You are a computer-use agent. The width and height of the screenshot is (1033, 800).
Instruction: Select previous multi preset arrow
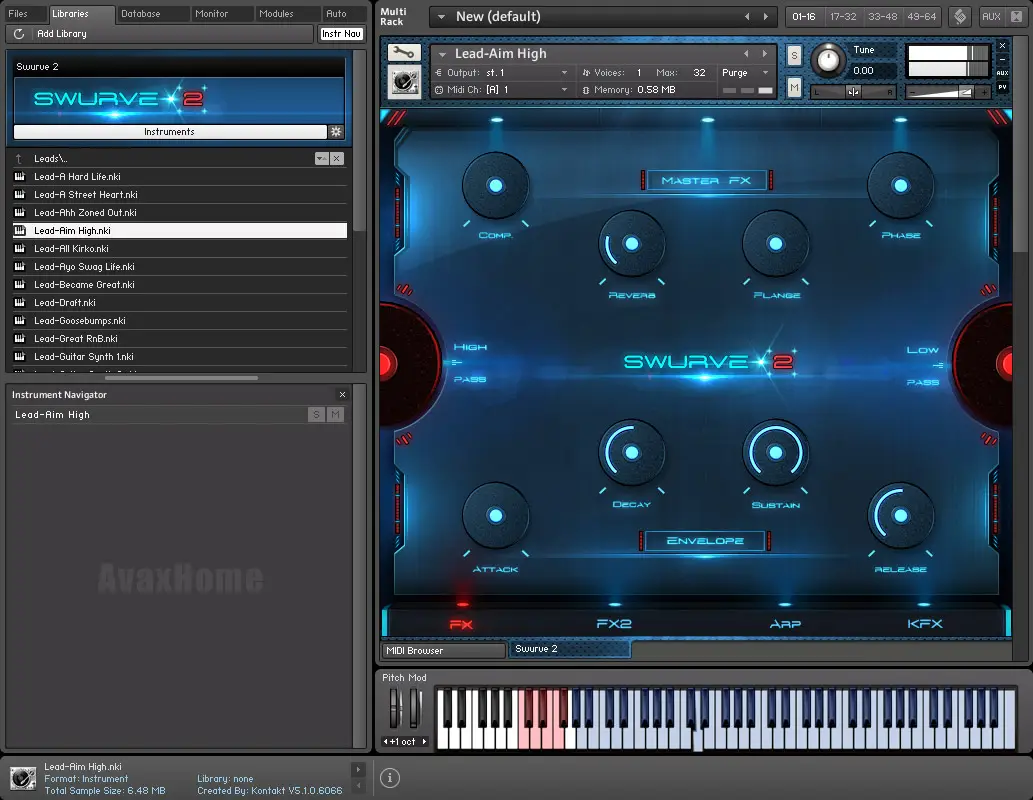pyautogui.click(x=747, y=16)
